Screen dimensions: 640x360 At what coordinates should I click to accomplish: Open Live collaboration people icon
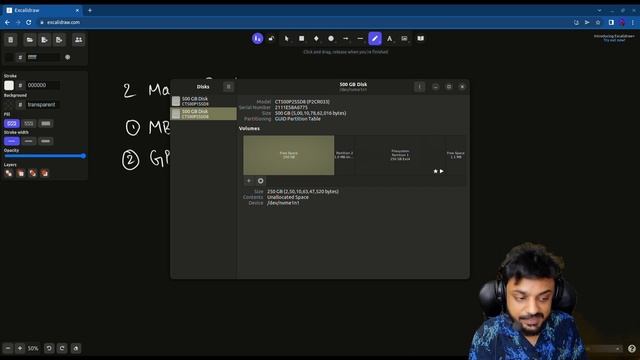78,40
